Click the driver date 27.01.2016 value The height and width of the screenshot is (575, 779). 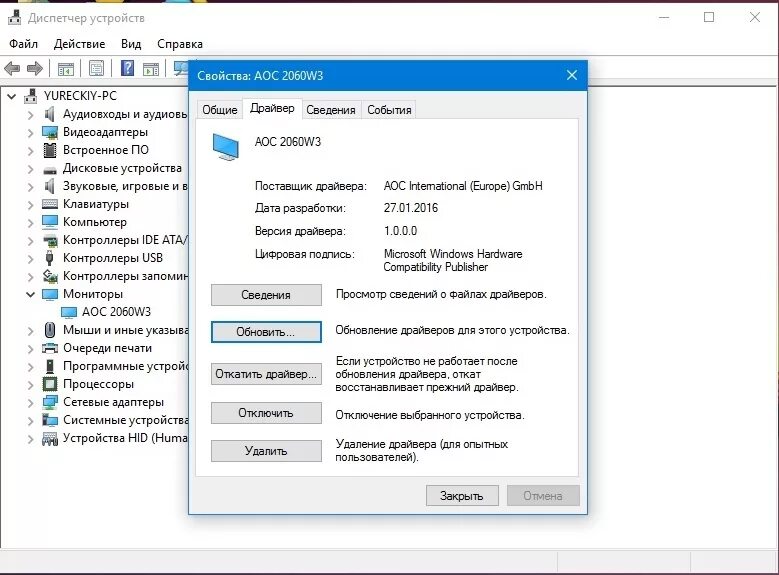point(411,208)
